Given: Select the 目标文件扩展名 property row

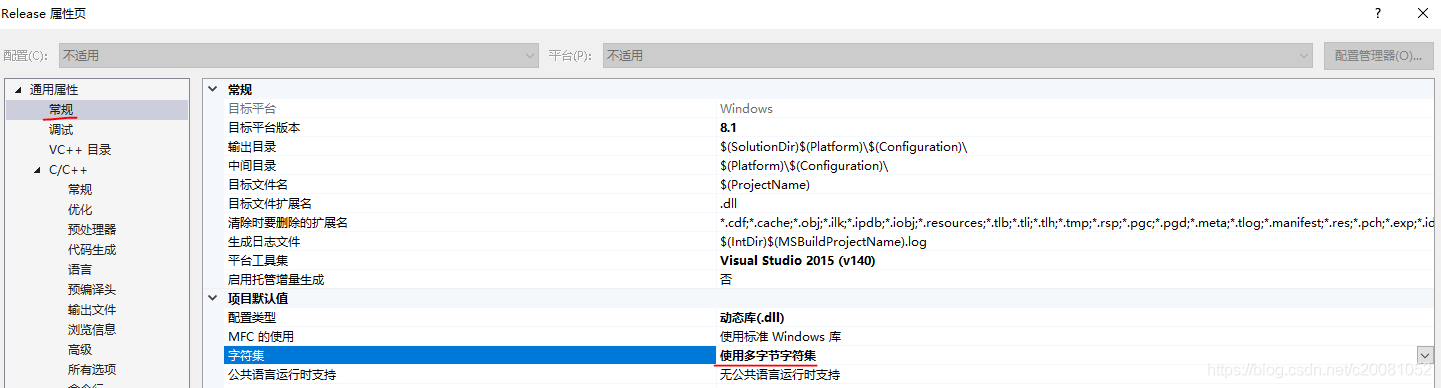Looking at the screenshot, I should click(829, 203).
